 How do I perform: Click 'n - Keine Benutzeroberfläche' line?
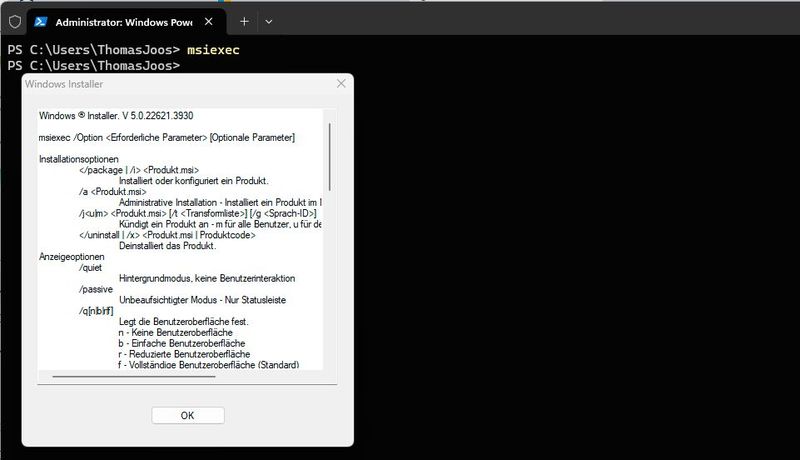click(176, 333)
